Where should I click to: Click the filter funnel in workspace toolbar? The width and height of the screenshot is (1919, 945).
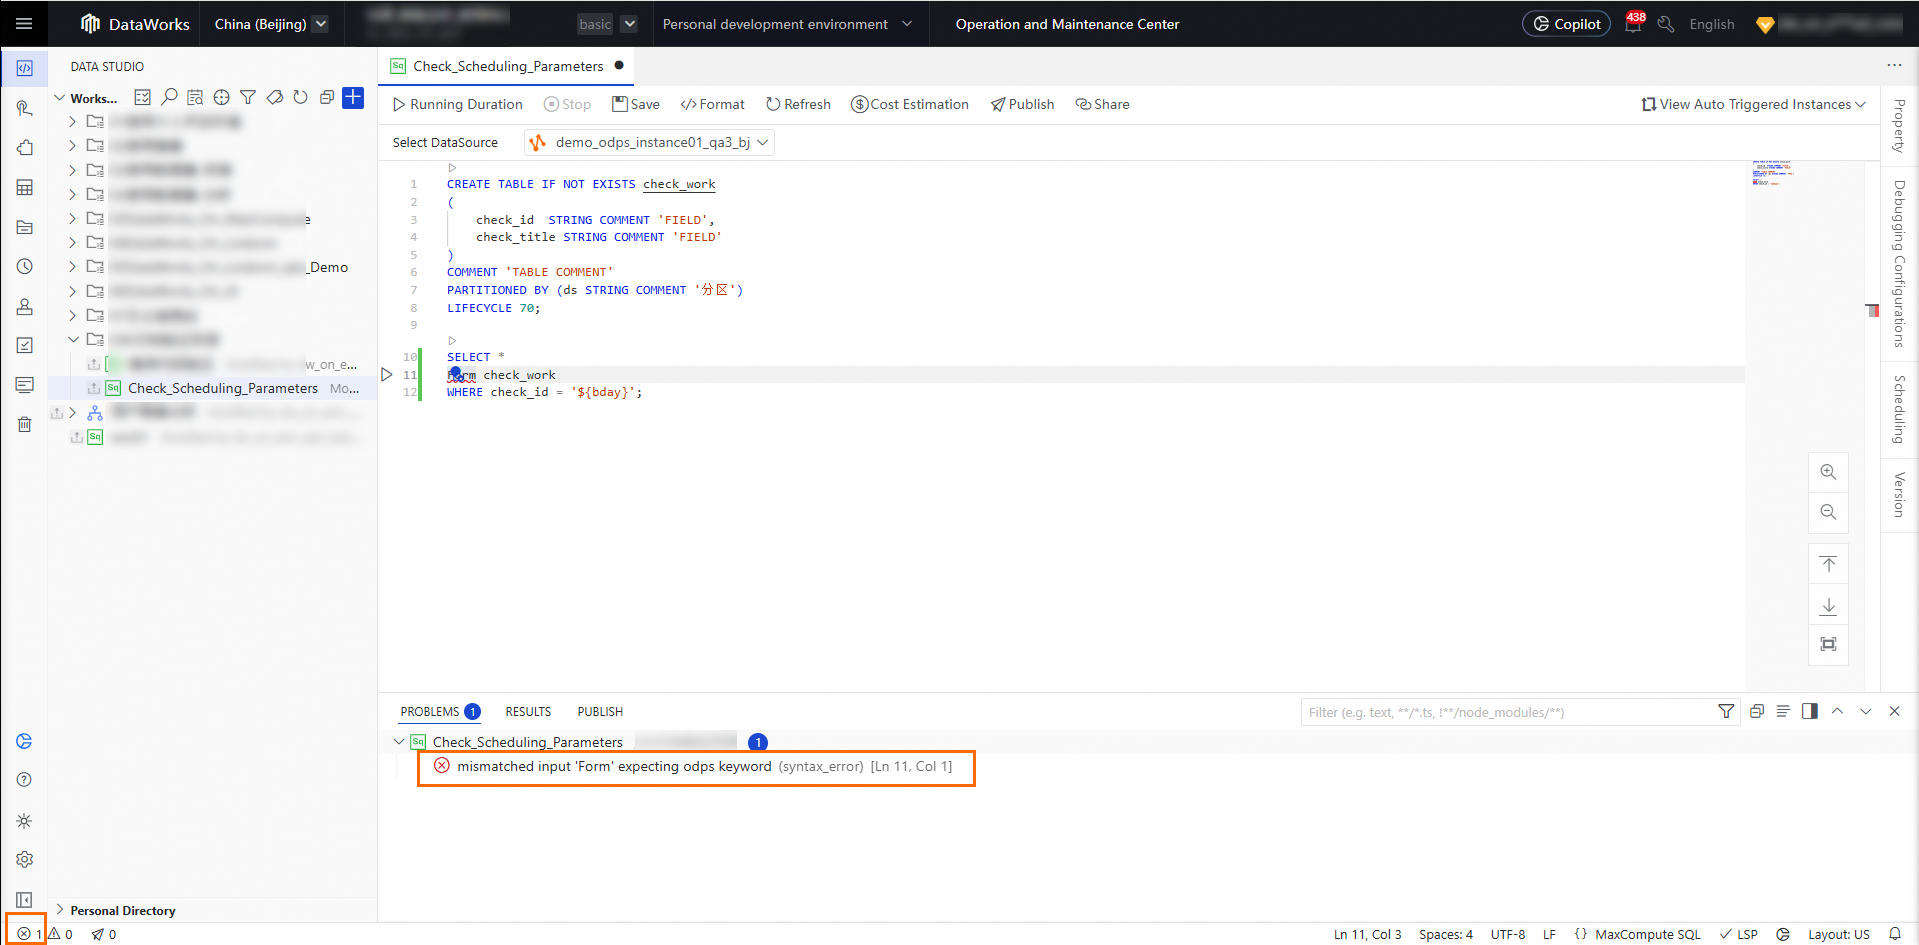[x=248, y=97]
